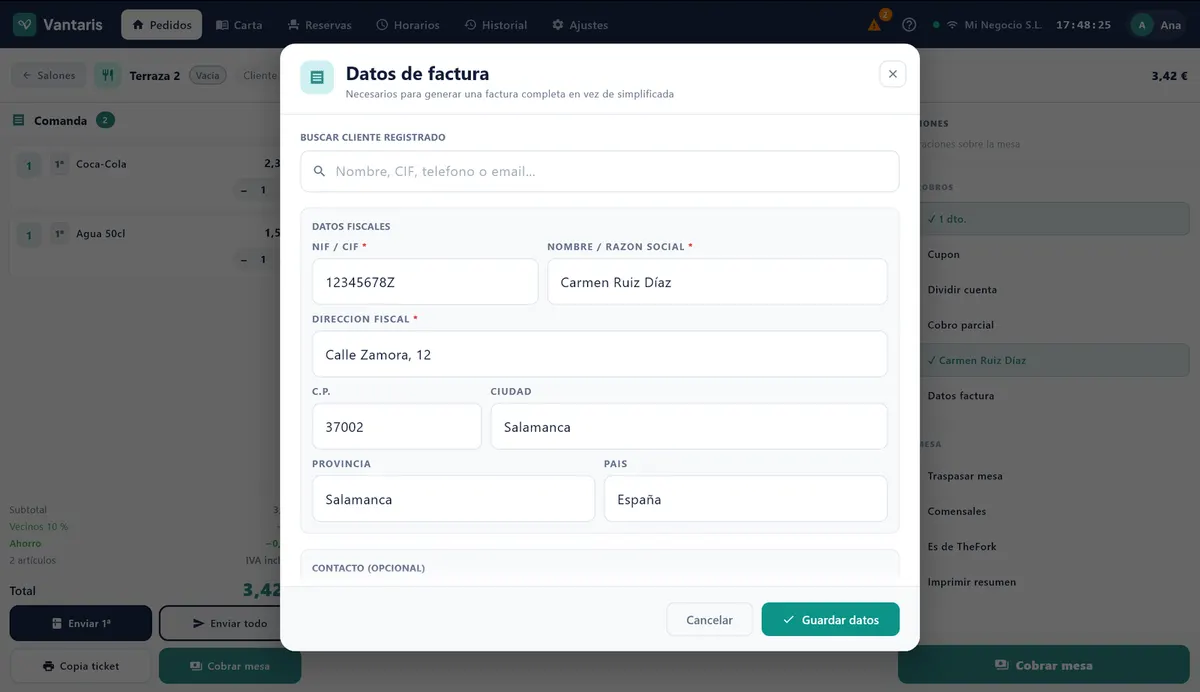Close the Datos de factura dialog

point(893,74)
